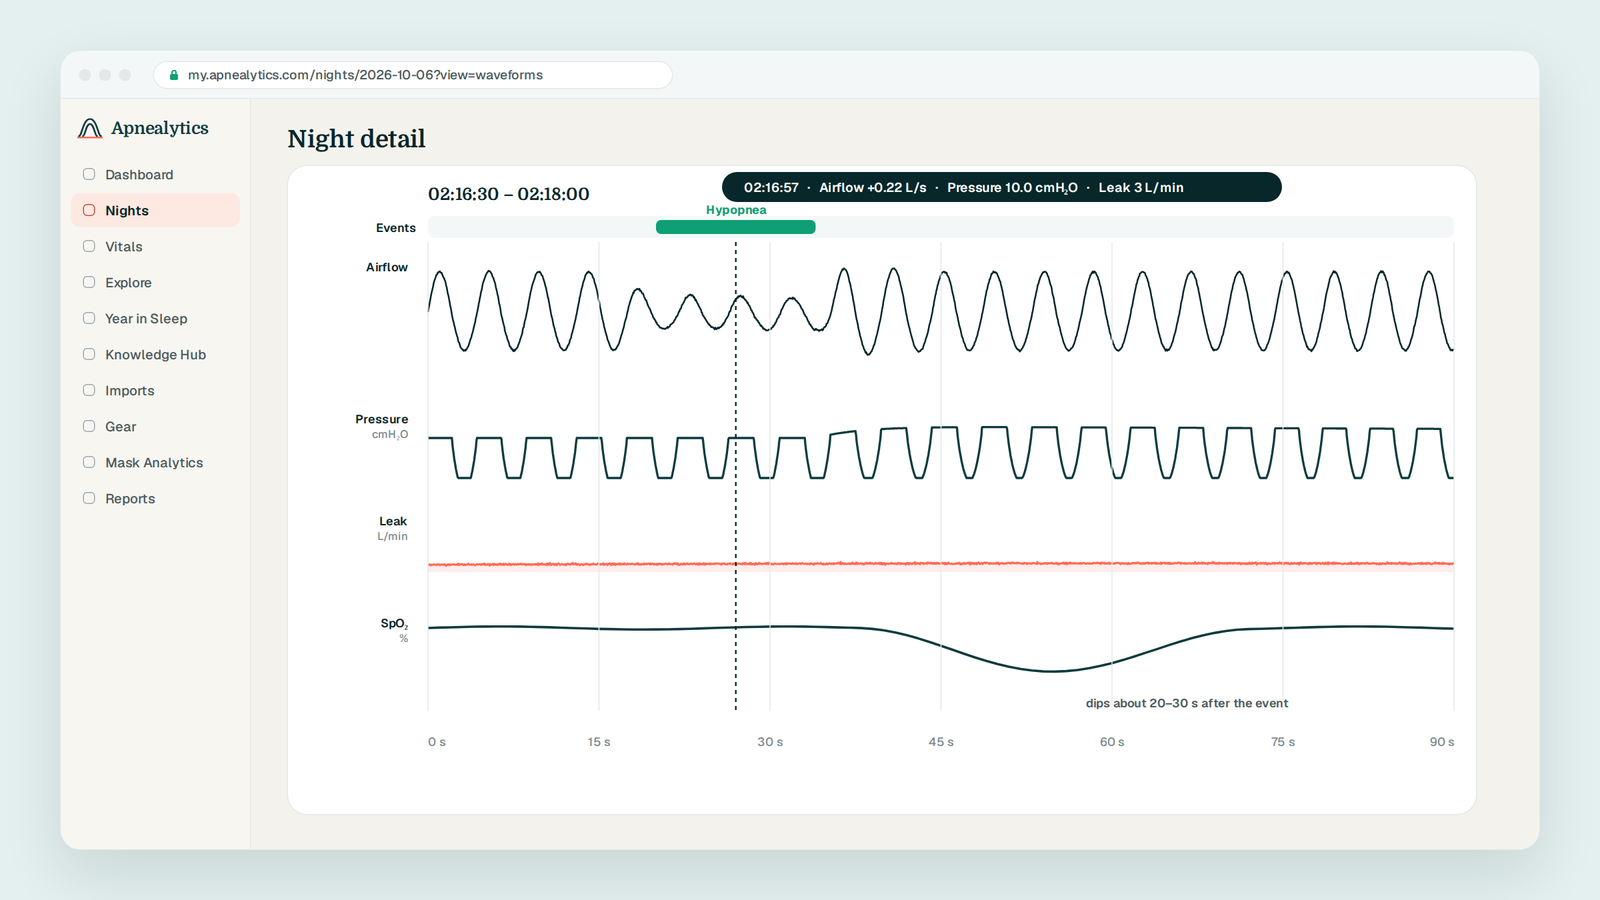
Task: Click the Explore sidebar icon
Action: pos(89,282)
